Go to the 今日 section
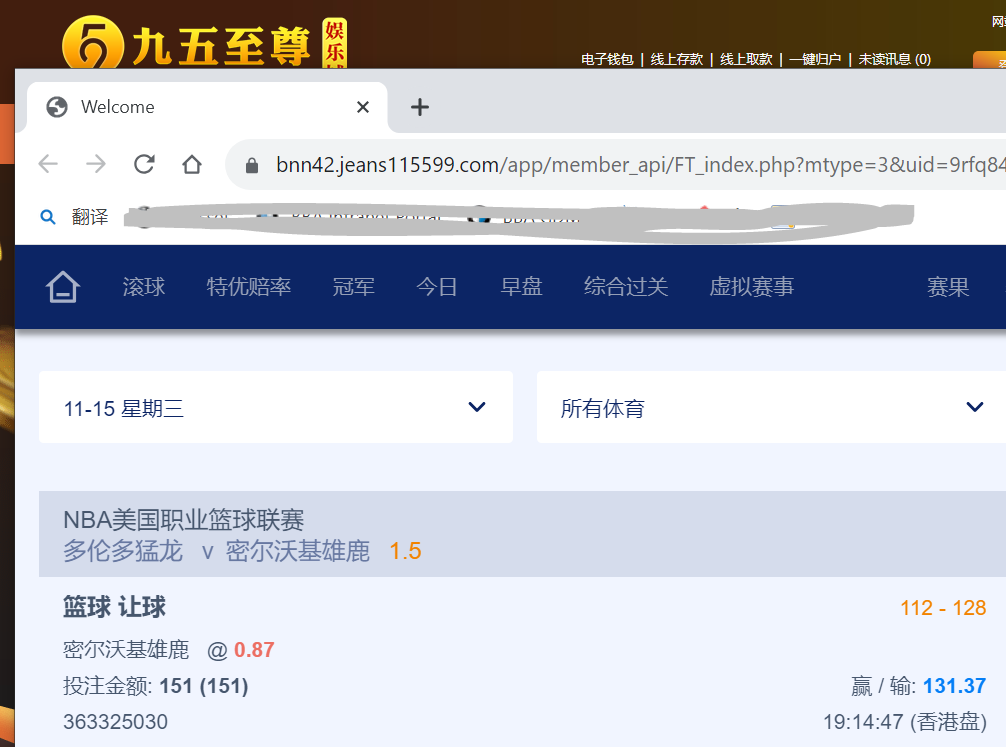Screen dimensions: 1006x747 [437, 288]
